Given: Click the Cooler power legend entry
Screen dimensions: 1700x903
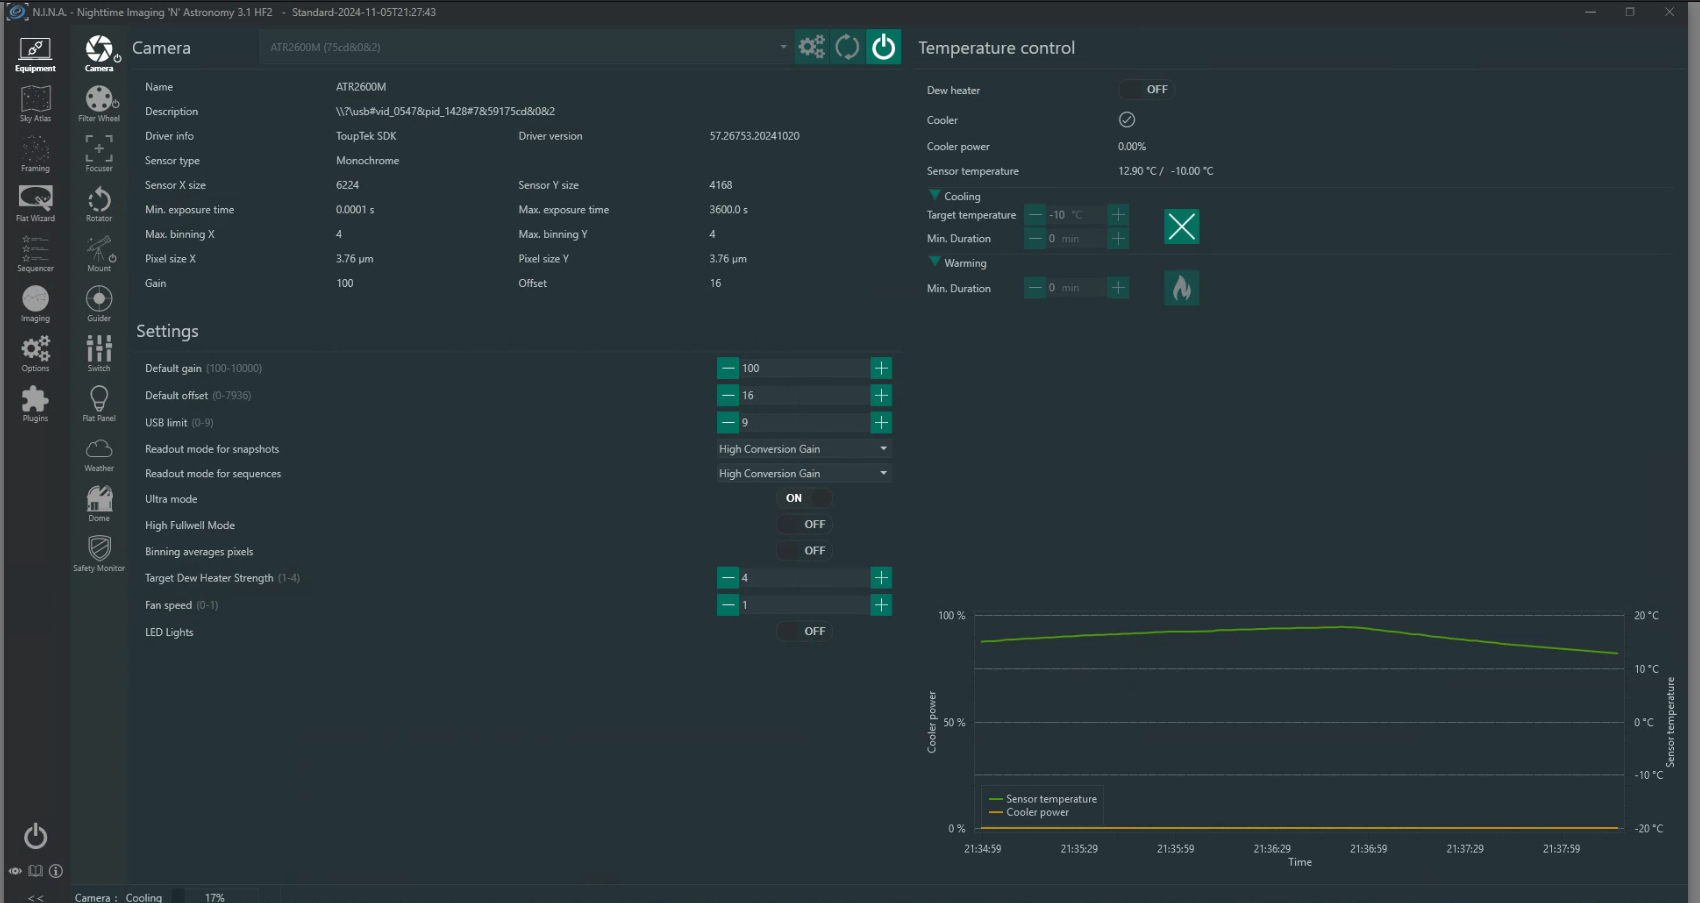Looking at the screenshot, I should tap(1029, 812).
